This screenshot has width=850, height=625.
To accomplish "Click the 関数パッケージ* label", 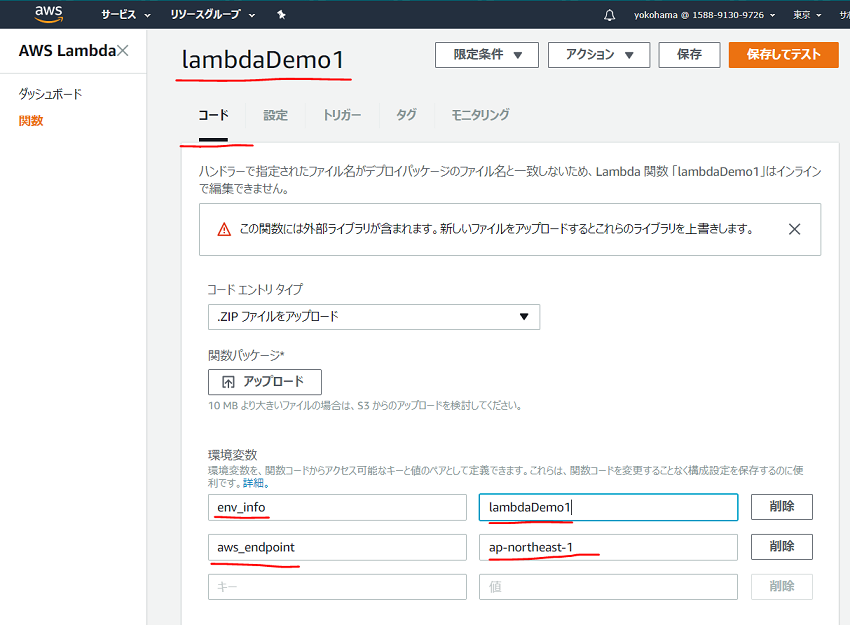I will tap(246, 356).
